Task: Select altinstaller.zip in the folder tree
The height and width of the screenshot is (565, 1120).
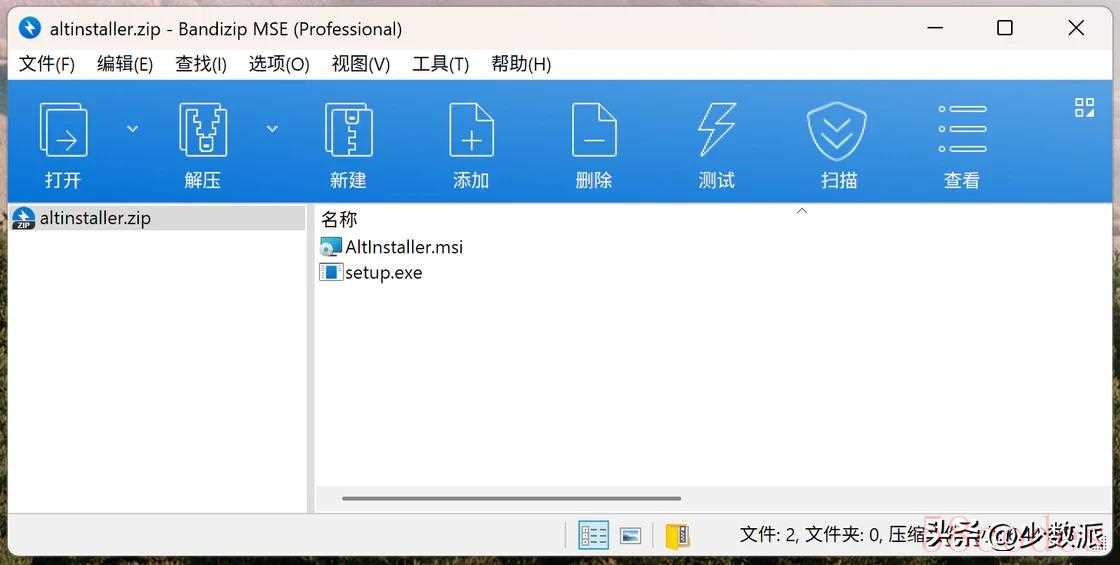Action: pos(95,218)
